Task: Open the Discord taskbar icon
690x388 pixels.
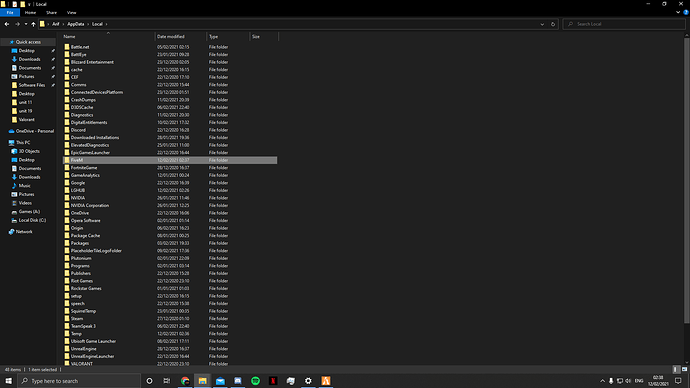Action: (238, 381)
